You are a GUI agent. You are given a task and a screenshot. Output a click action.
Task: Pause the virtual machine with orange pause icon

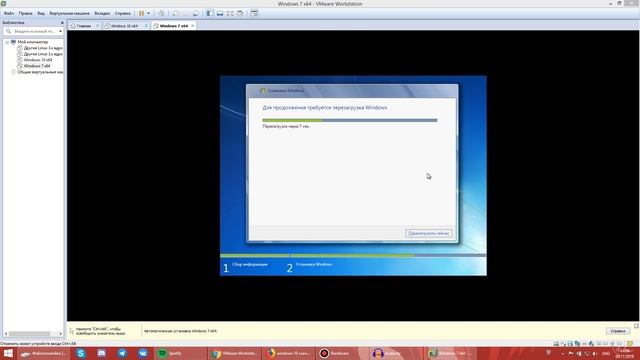[141, 13]
